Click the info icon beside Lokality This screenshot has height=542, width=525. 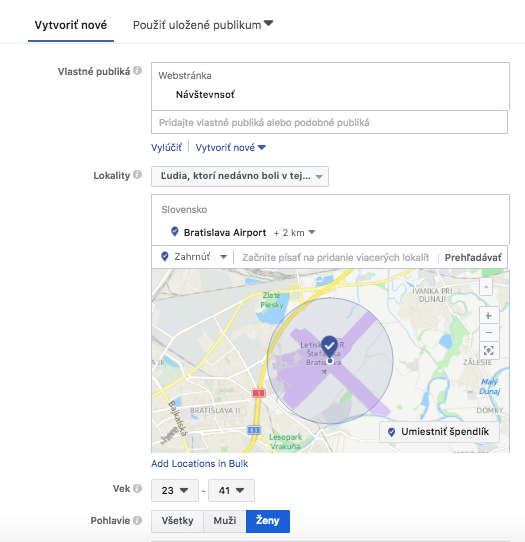point(138,175)
